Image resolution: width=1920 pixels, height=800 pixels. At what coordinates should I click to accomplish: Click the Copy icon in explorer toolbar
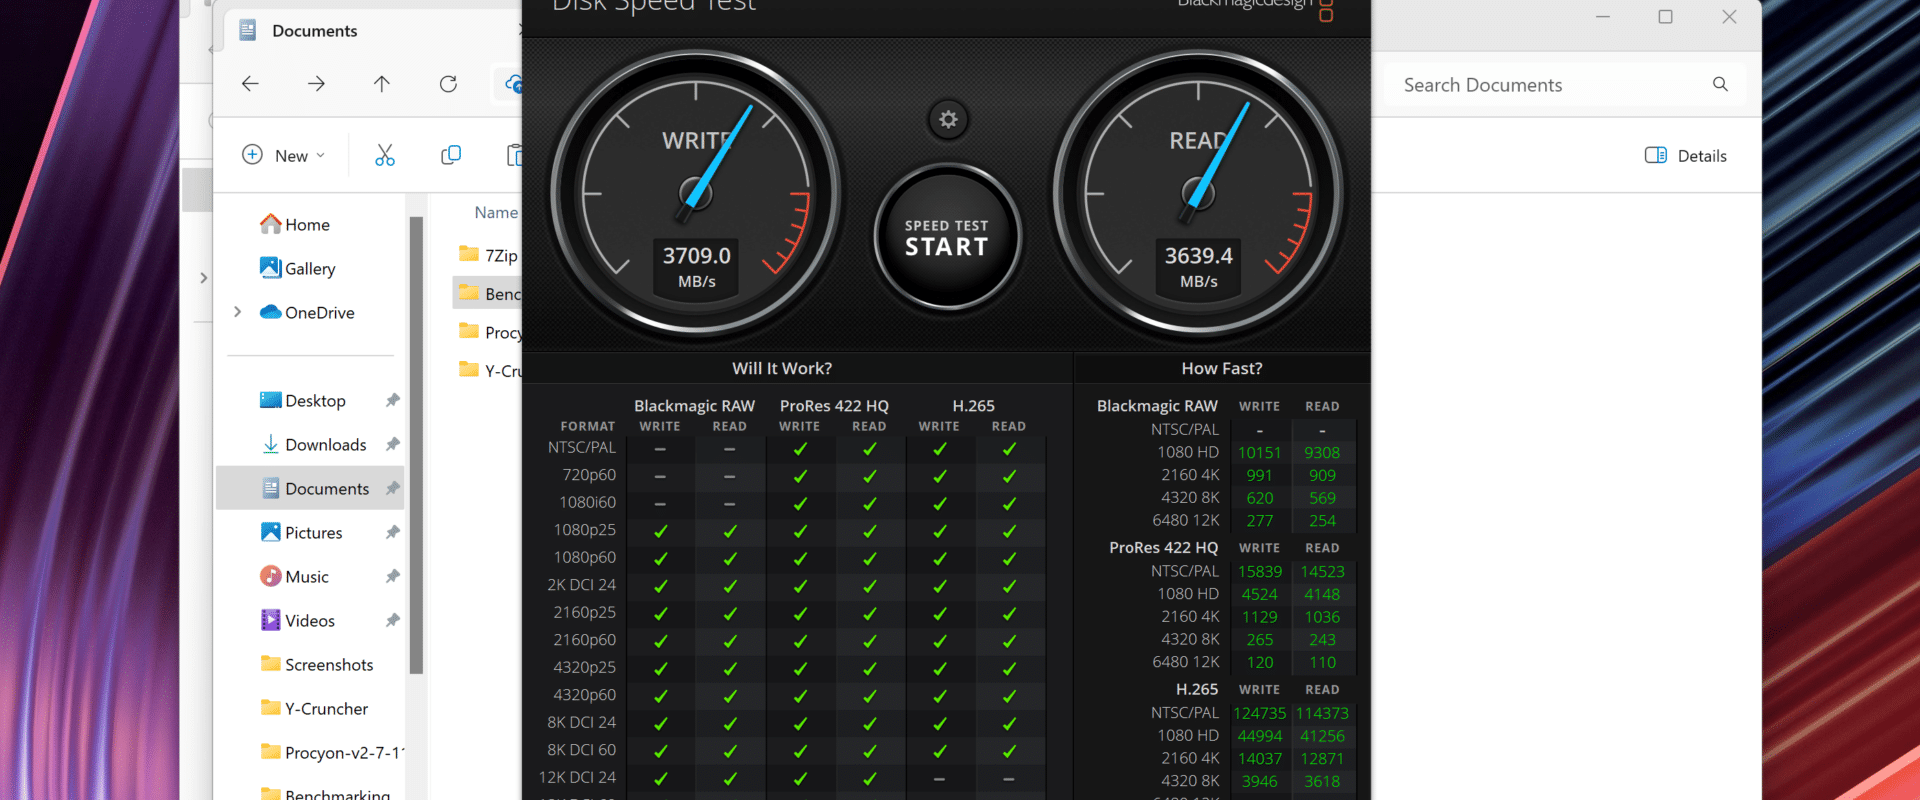click(451, 155)
